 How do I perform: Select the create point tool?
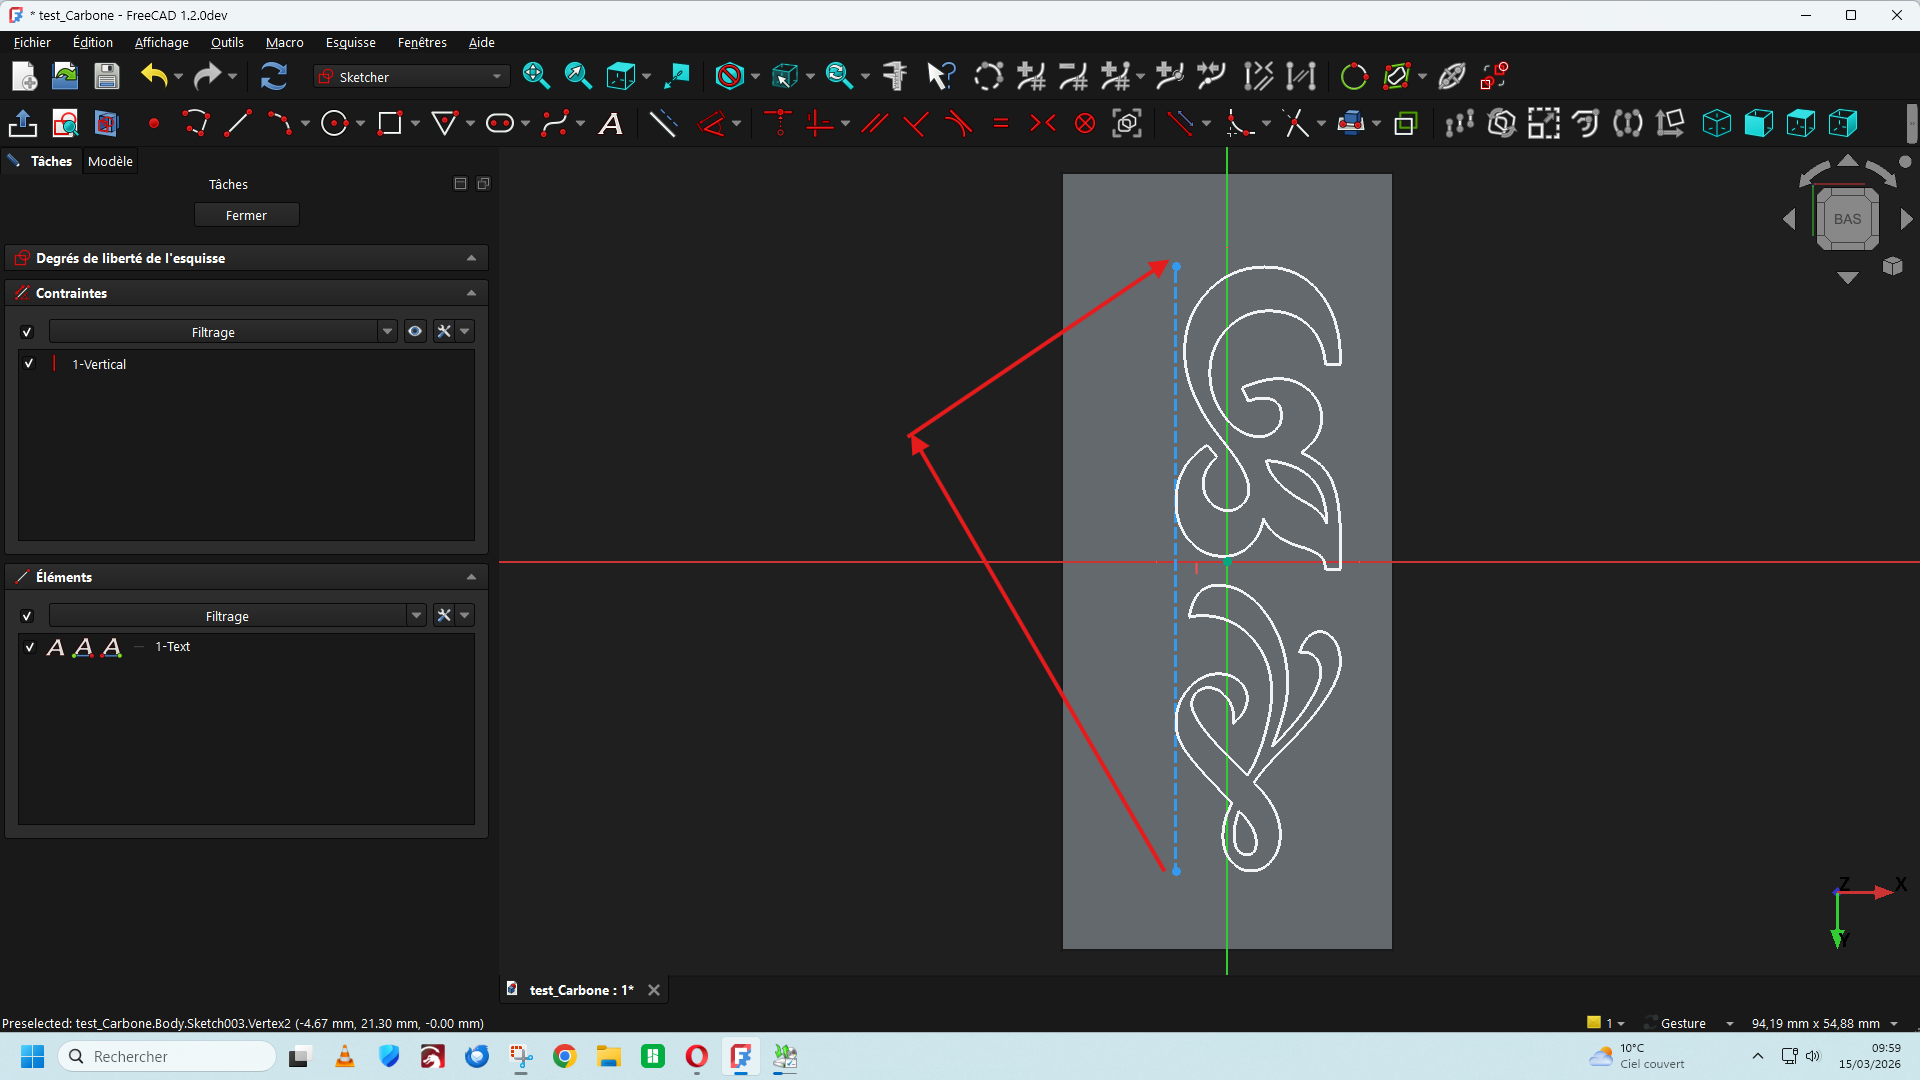click(154, 123)
